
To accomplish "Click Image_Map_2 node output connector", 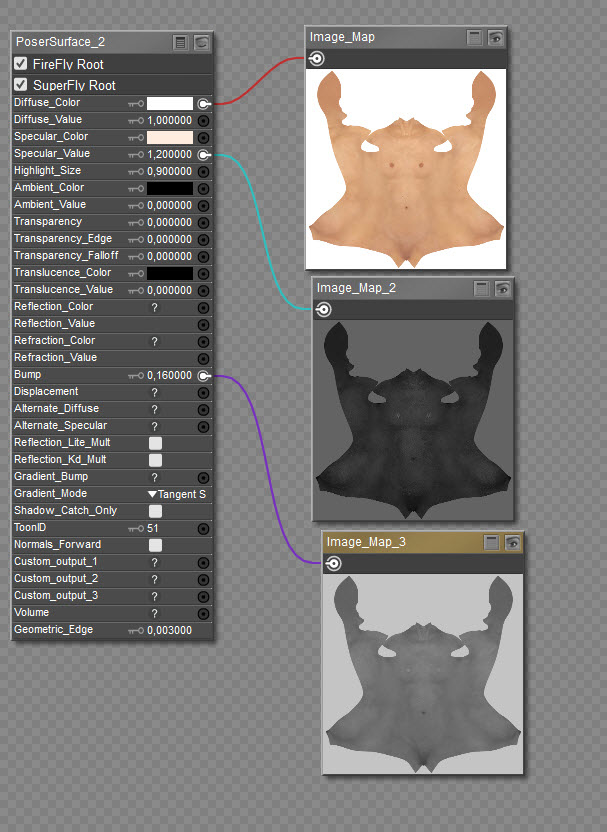I will 324,309.
